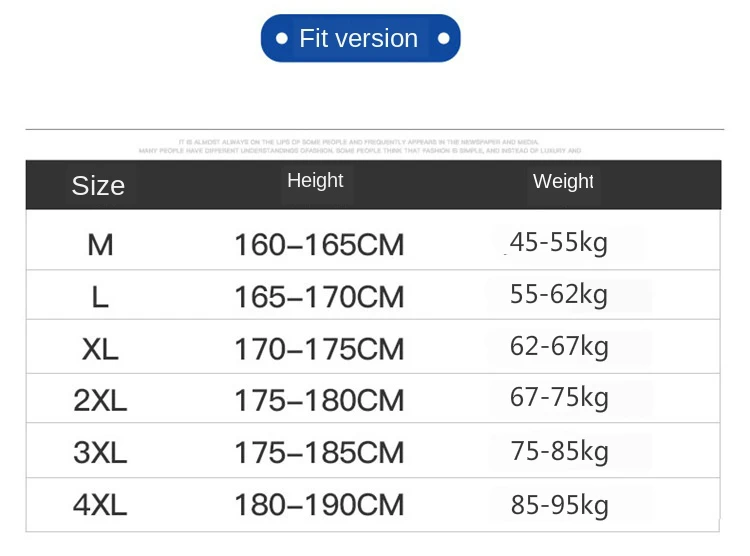The width and height of the screenshot is (750, 556).
Task: Click the M size cell
Action: (100, 245)
